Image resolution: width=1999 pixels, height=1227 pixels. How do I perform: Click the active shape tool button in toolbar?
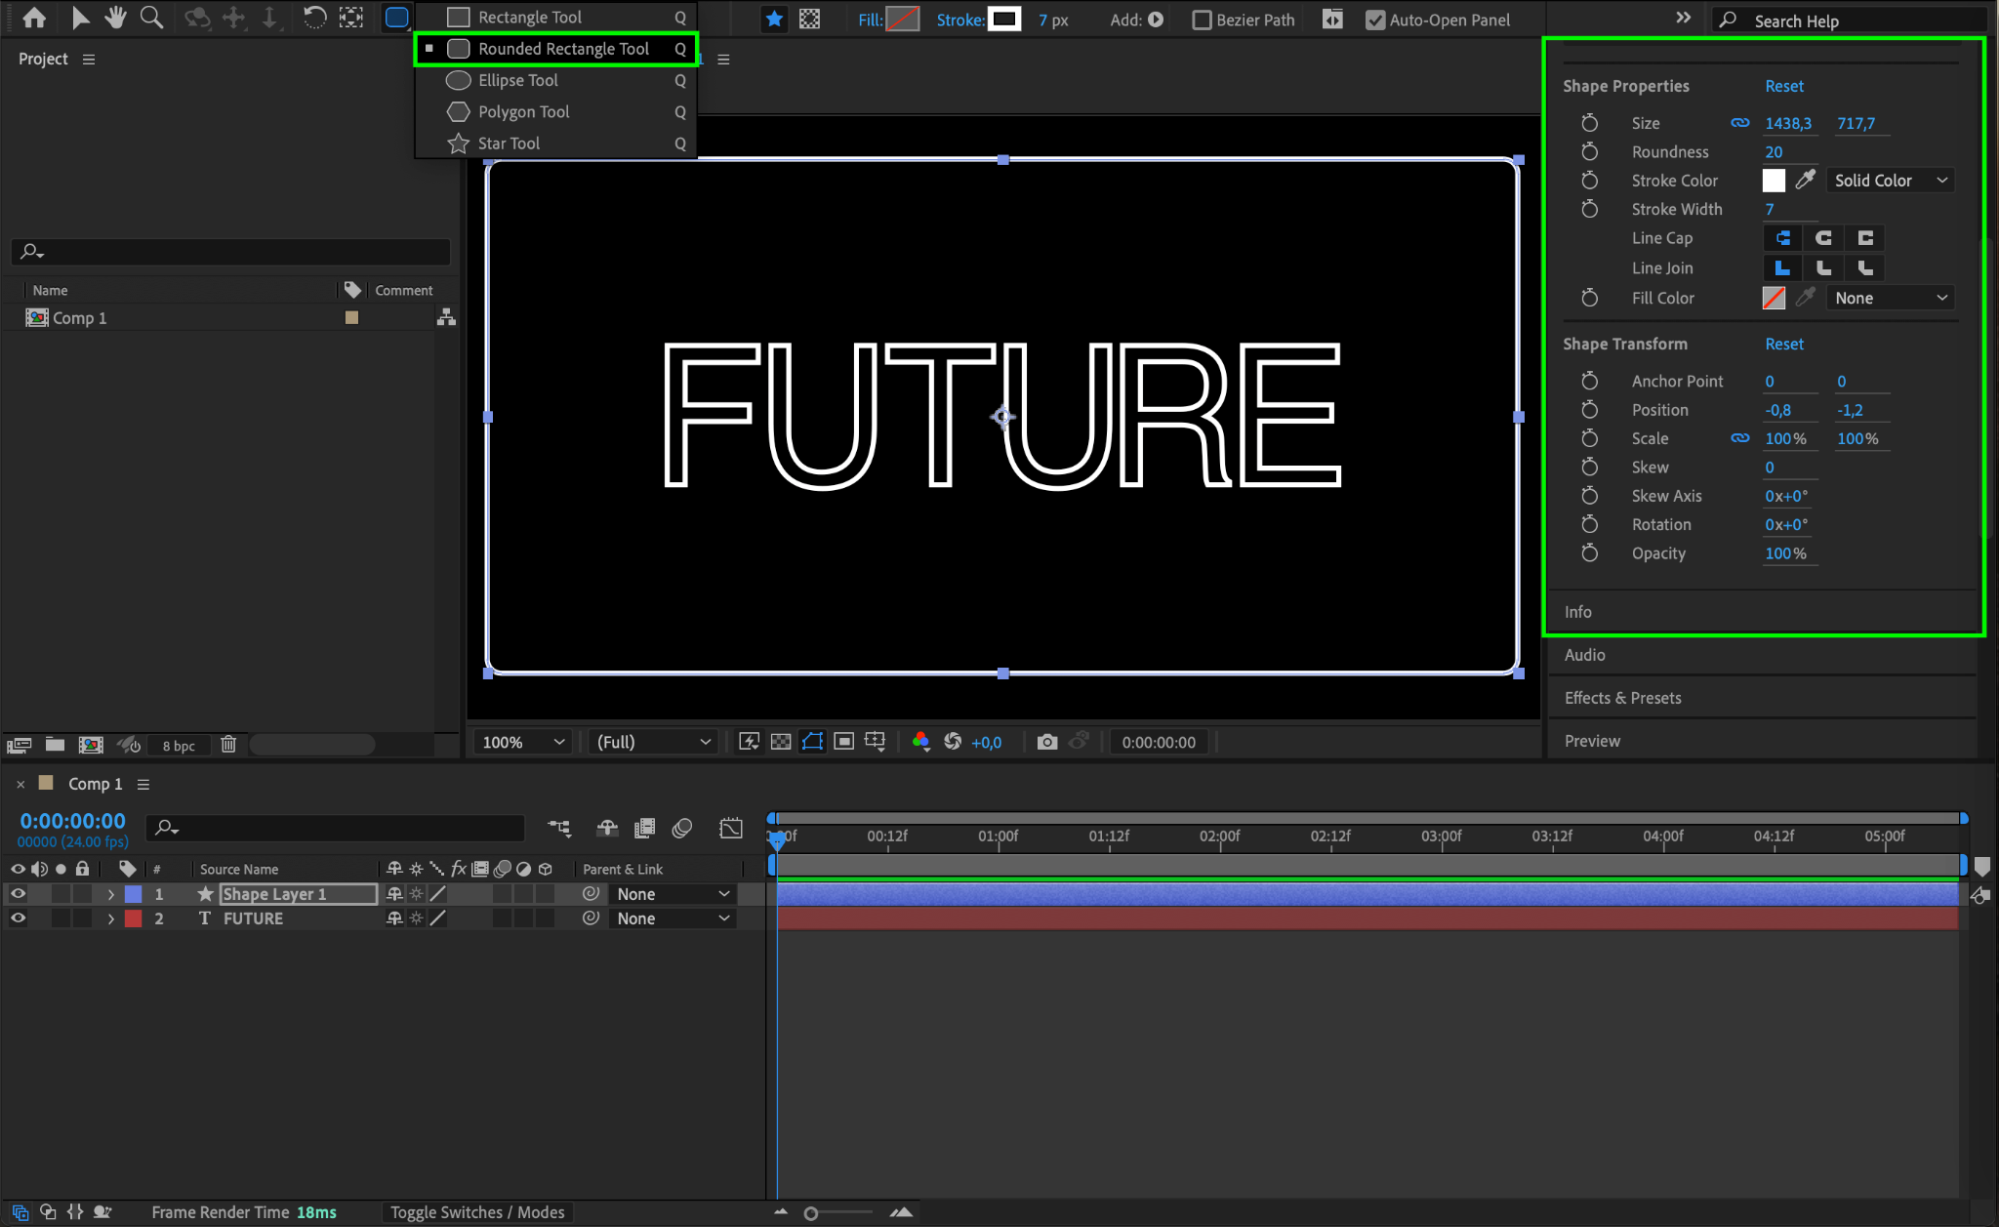coord(397,17)
